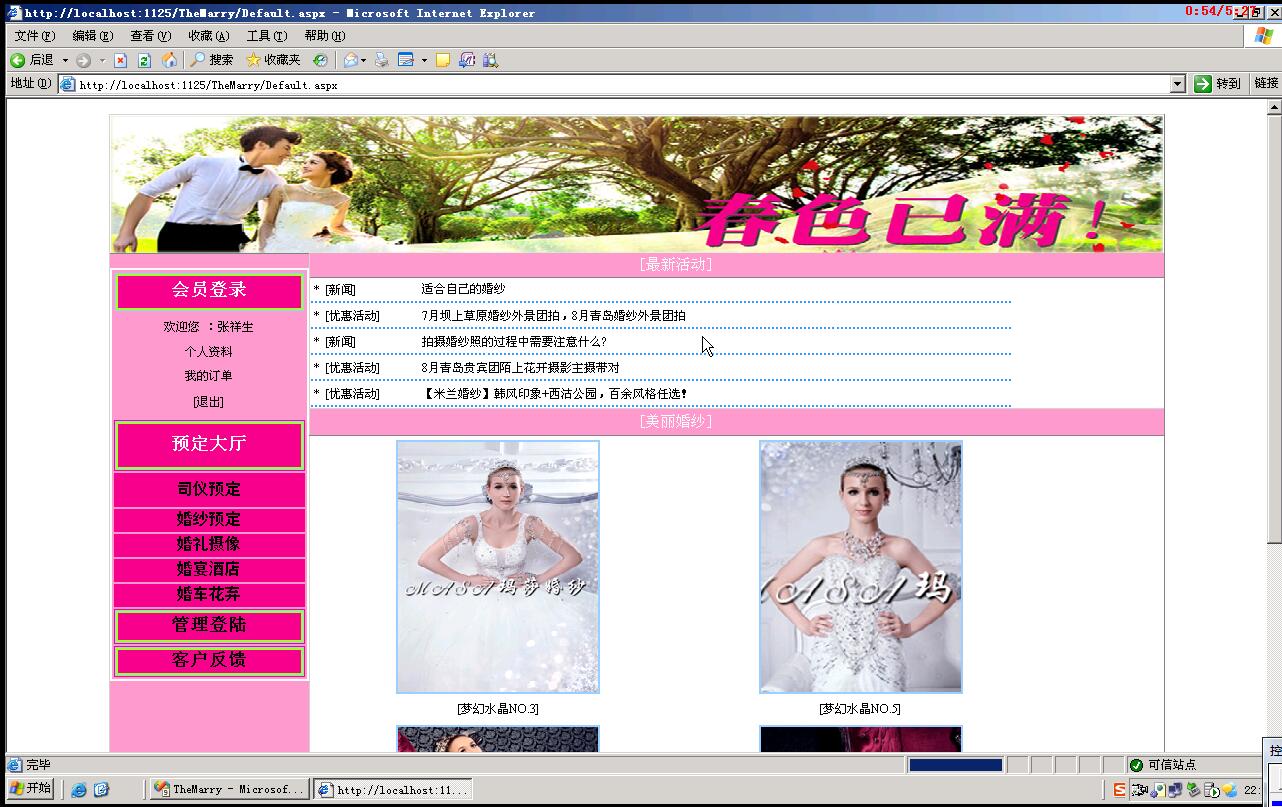Expand the Forward button history dropdown
Viewport: 1282px width, 807px height.
tap(102, 60)
